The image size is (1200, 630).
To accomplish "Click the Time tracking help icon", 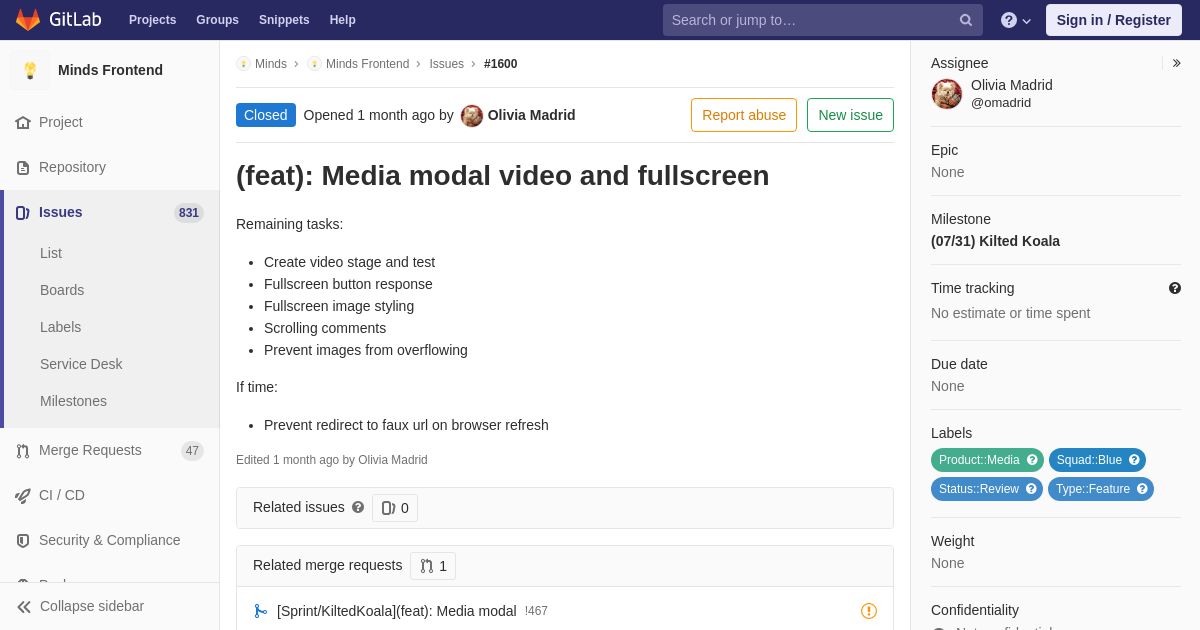I will pyautogui.click(x=1174, y=288).
